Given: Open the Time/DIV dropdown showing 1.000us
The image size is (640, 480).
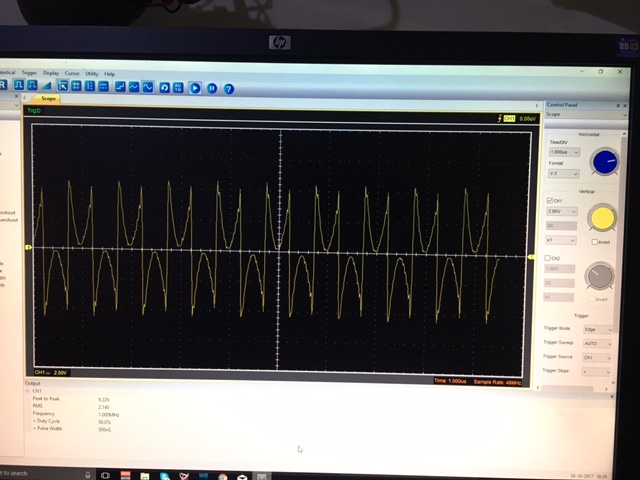Looking at the screenshot, I should 564,152.
